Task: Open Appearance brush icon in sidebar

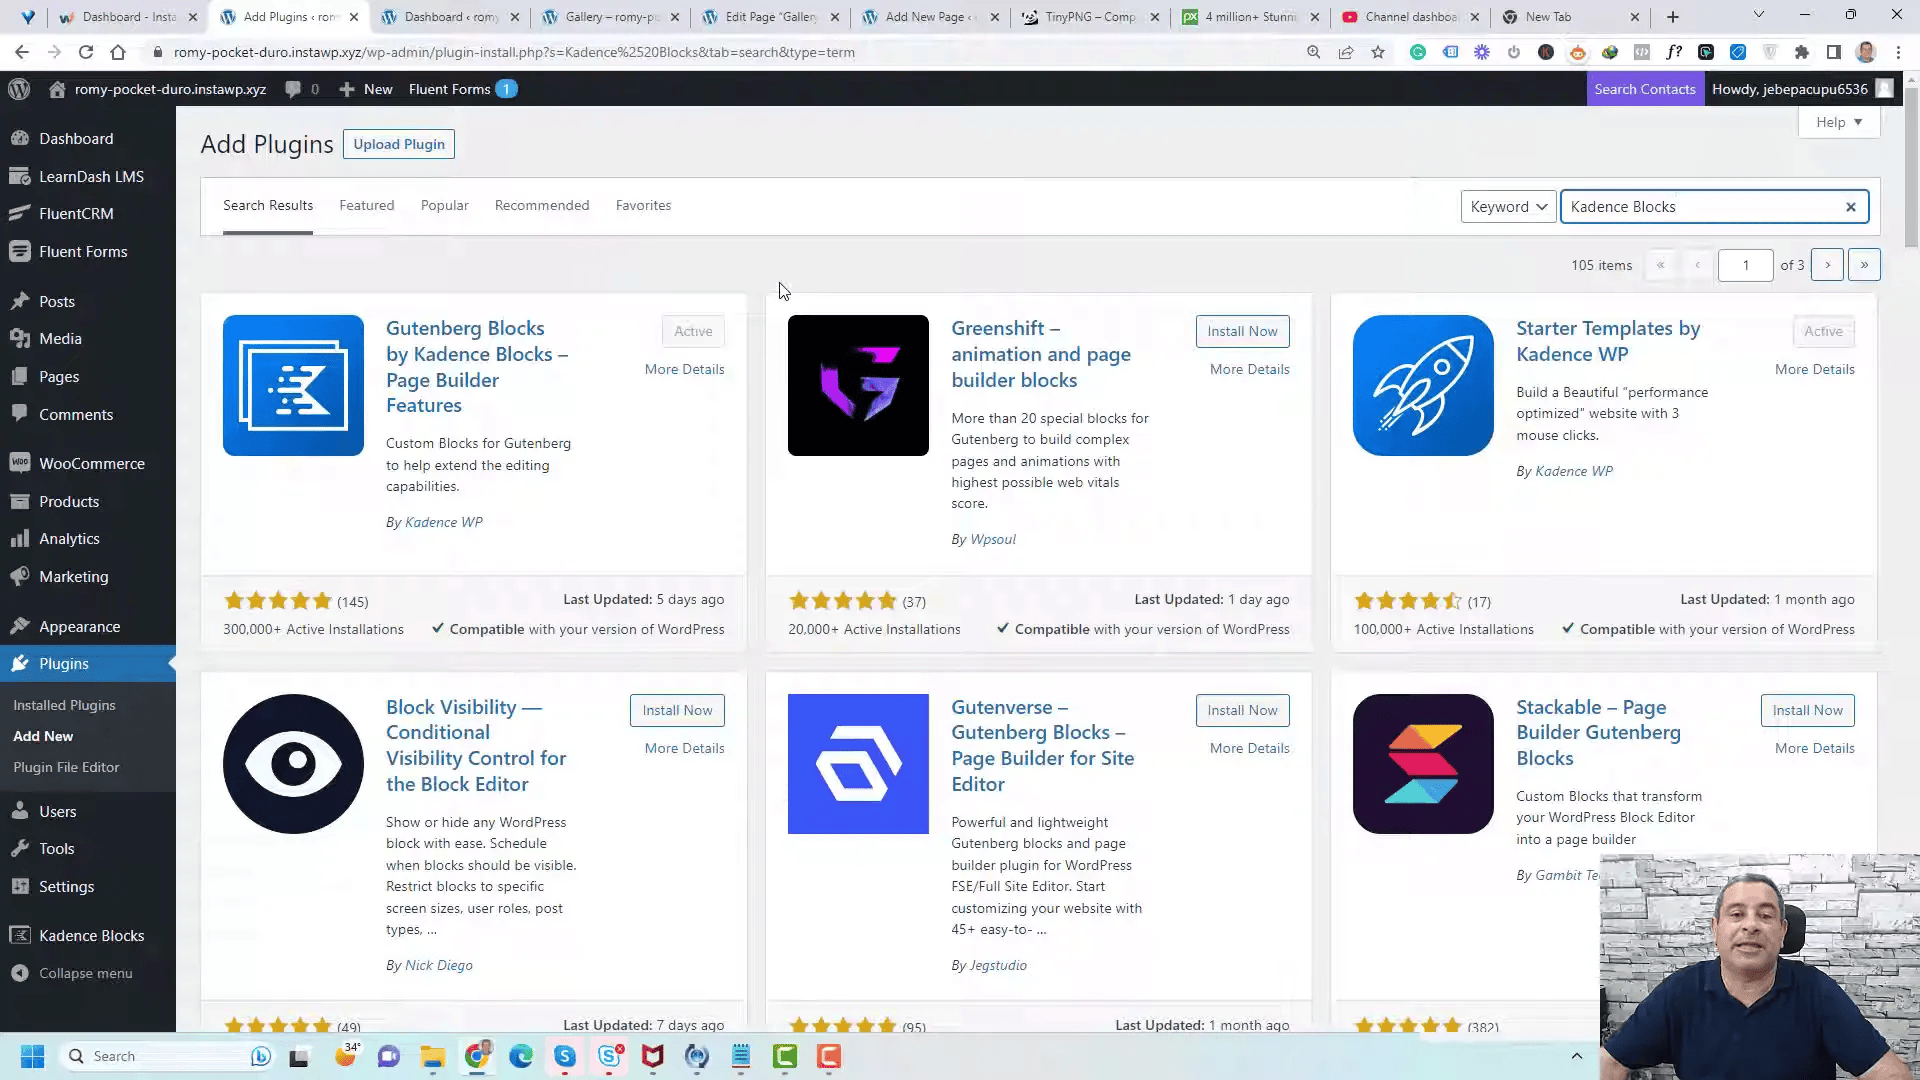Action: pyautogui.click(x=19, y=627)
